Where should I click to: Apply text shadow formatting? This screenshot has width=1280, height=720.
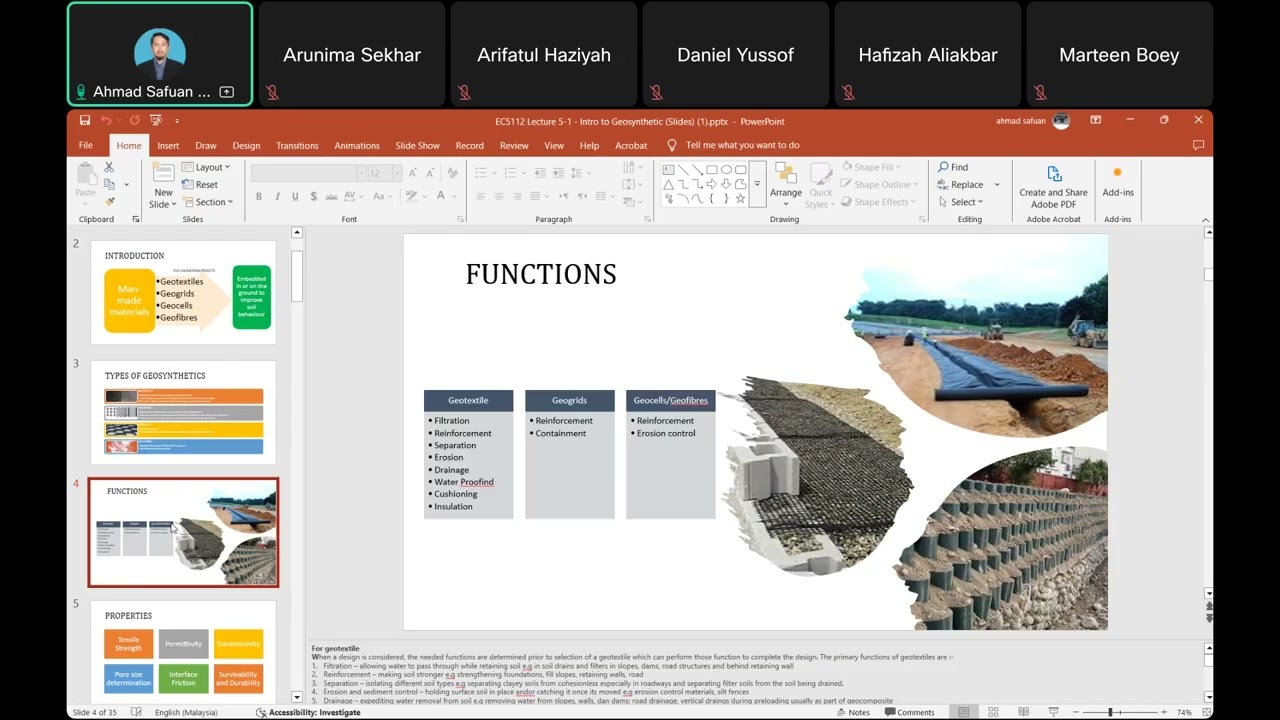tap(313, 196)
